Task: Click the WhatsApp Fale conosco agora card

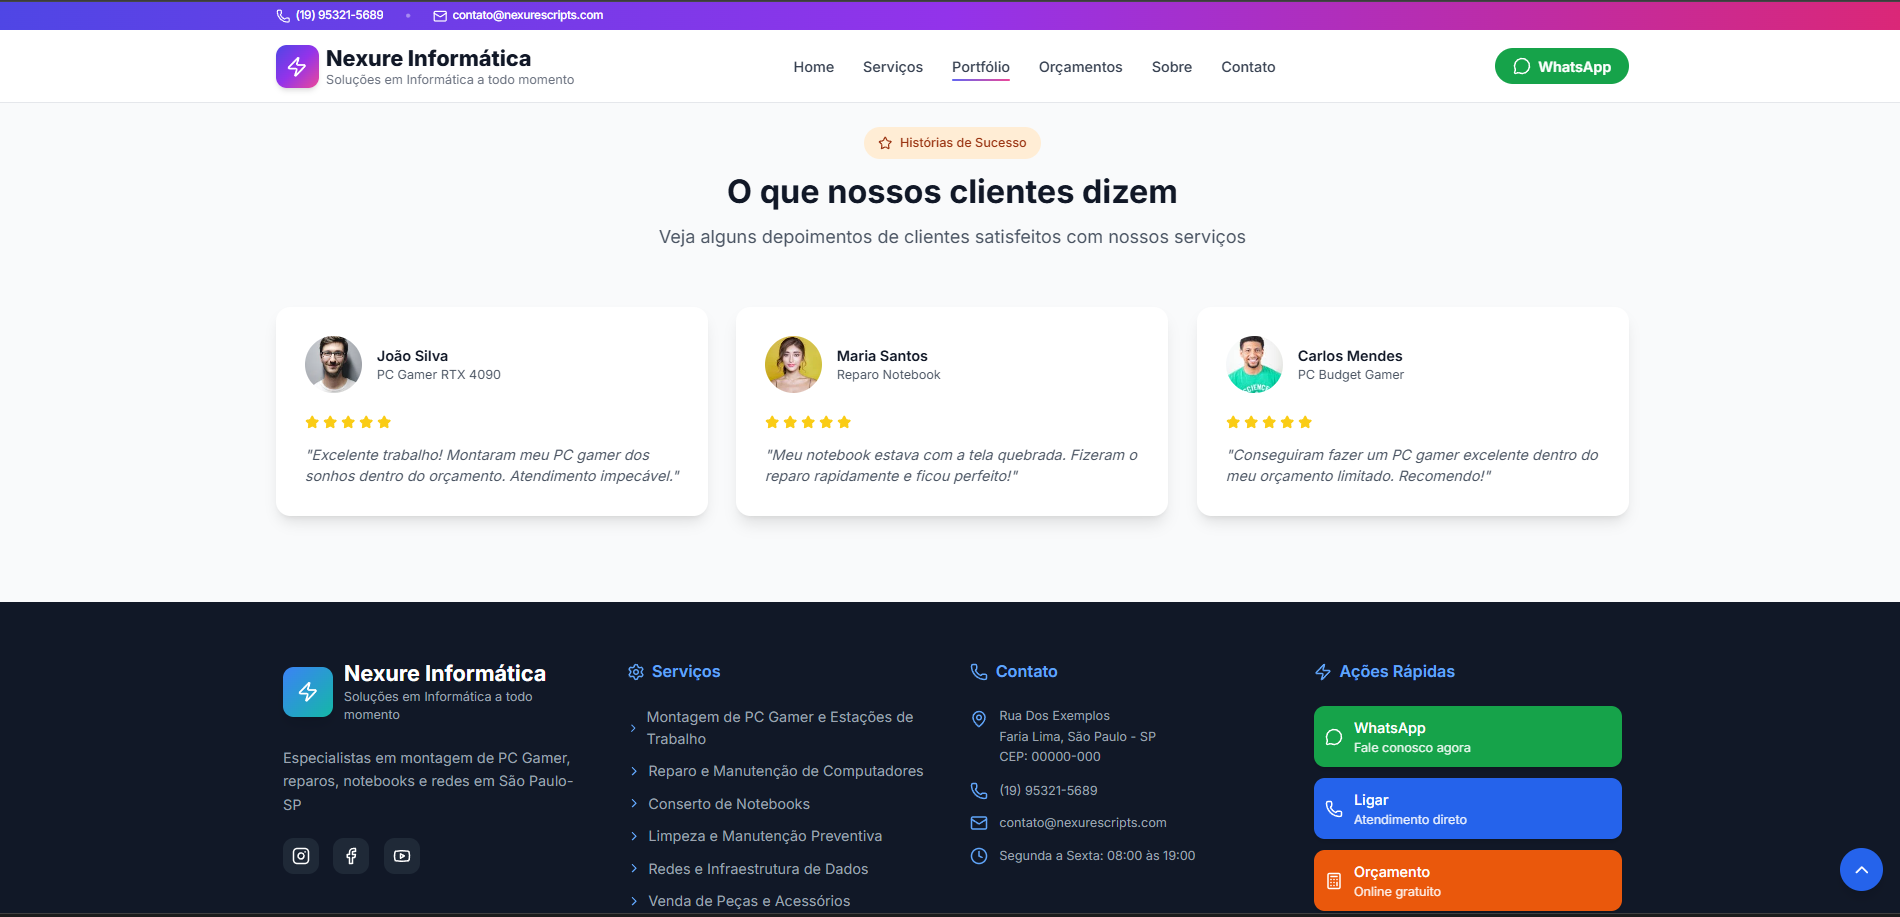Action: 1468,737
